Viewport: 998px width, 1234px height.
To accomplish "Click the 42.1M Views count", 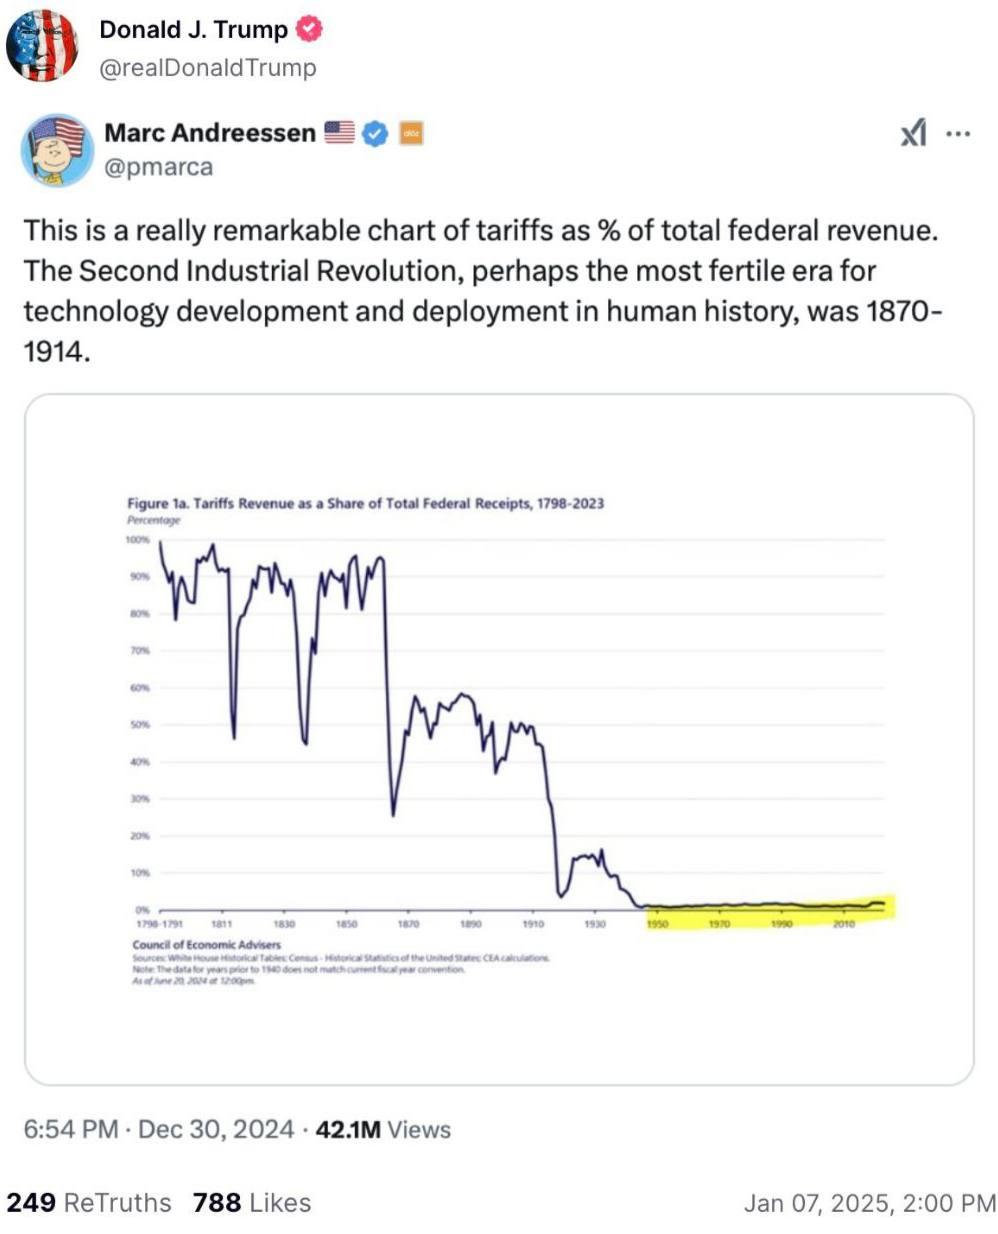I will tap(383, 1129).
